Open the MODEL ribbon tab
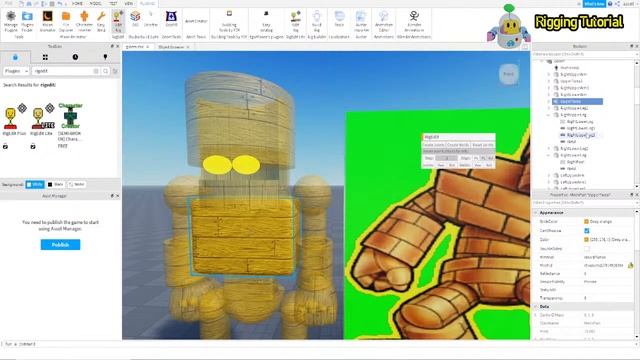This screenshot has width=640, height=360. coord(96,3)
